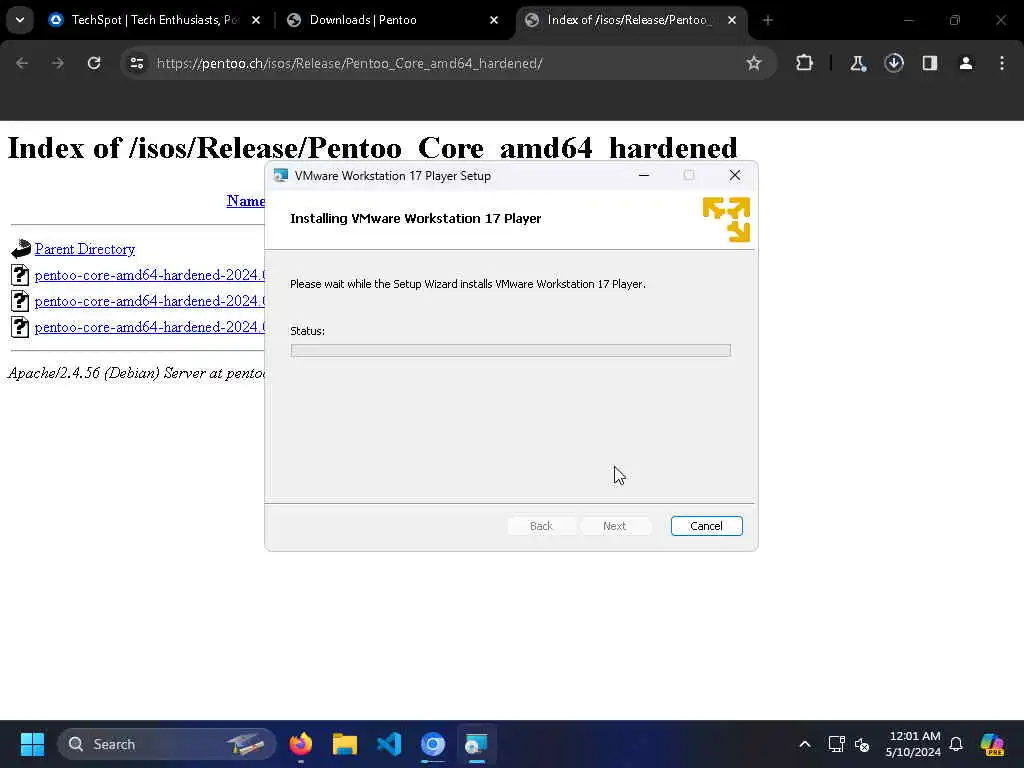This screenshot has height=768, width=1024.
Task: Expand the hidden system tray icons
Action: 805,744
